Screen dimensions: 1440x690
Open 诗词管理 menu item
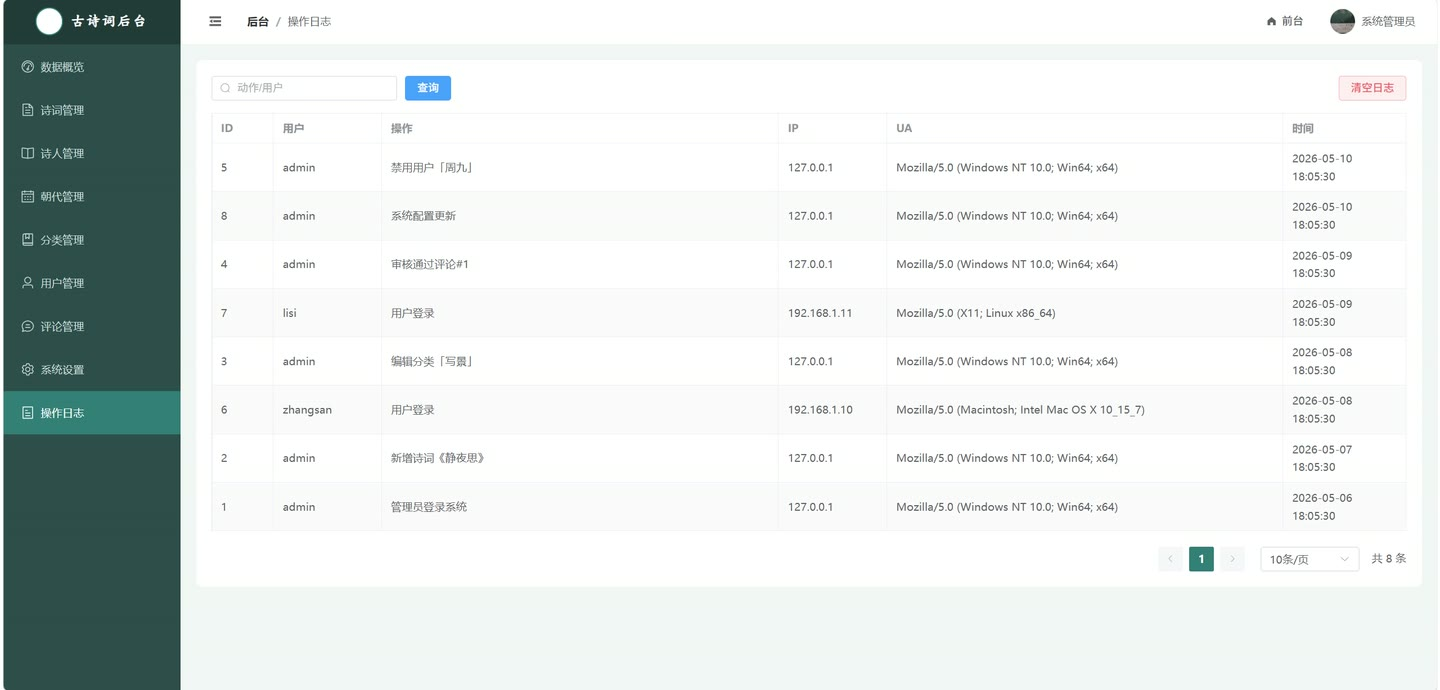(92, 110)
